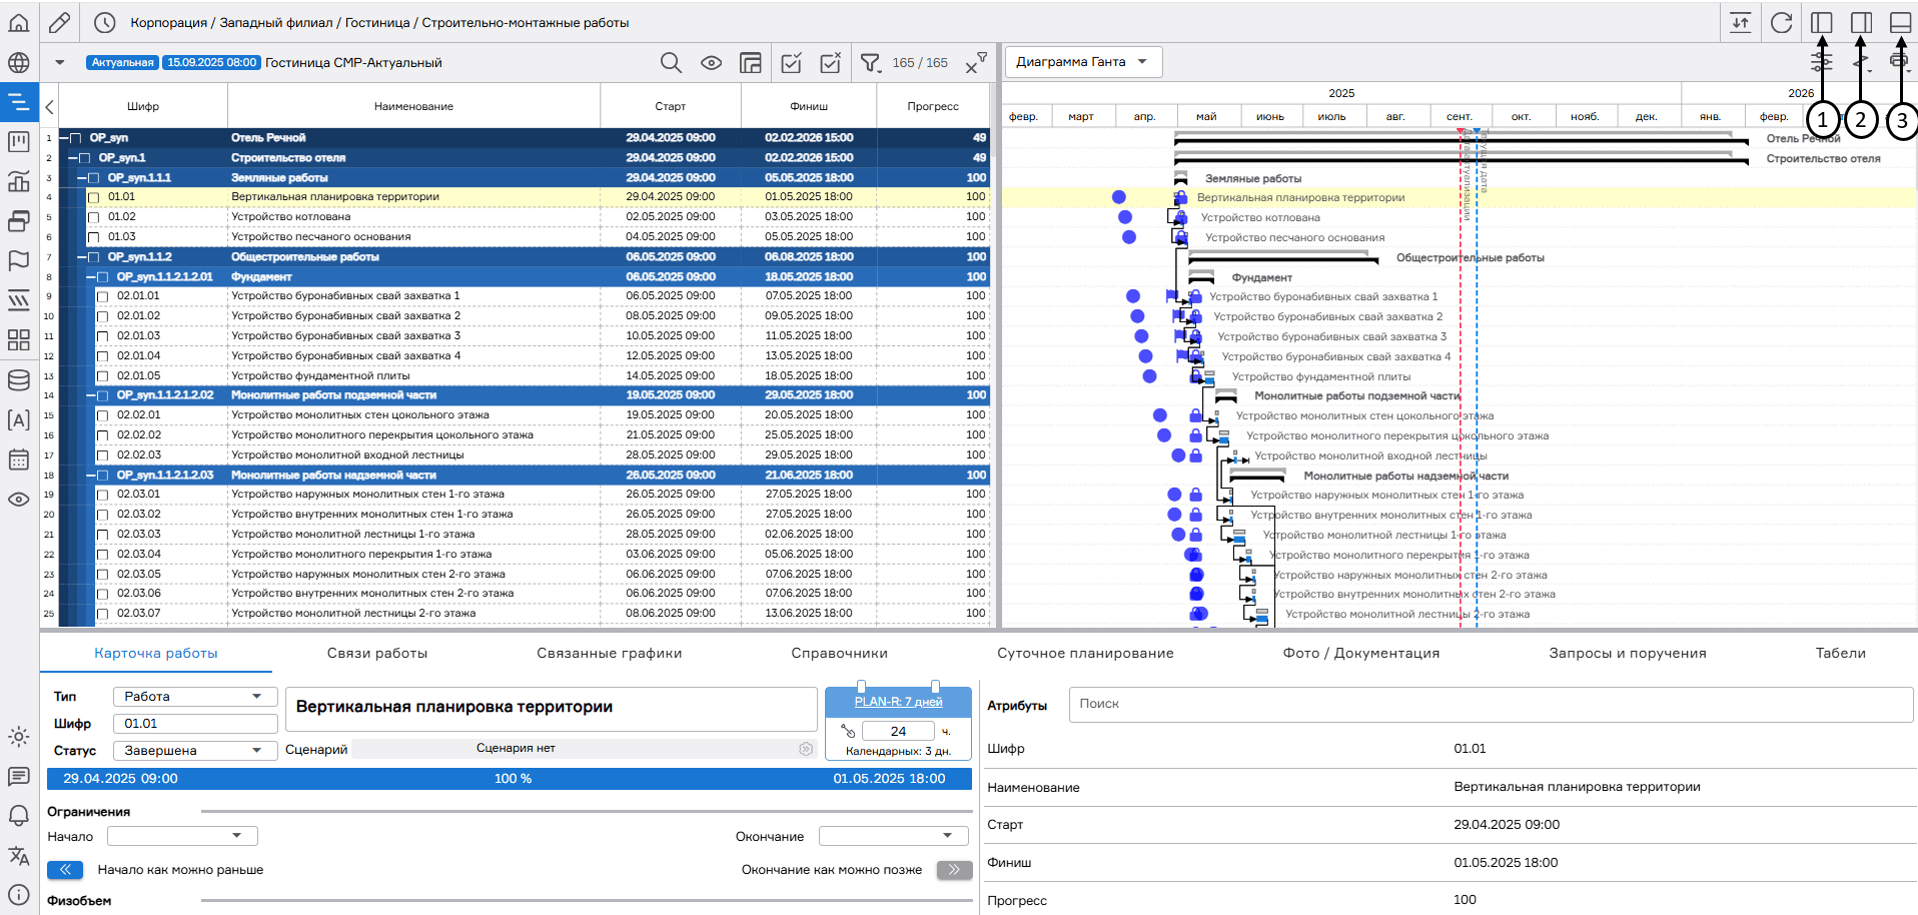Toggle bottom panel layout icon
Viewport: 1918px width, 915px height.
point(1900,23)
